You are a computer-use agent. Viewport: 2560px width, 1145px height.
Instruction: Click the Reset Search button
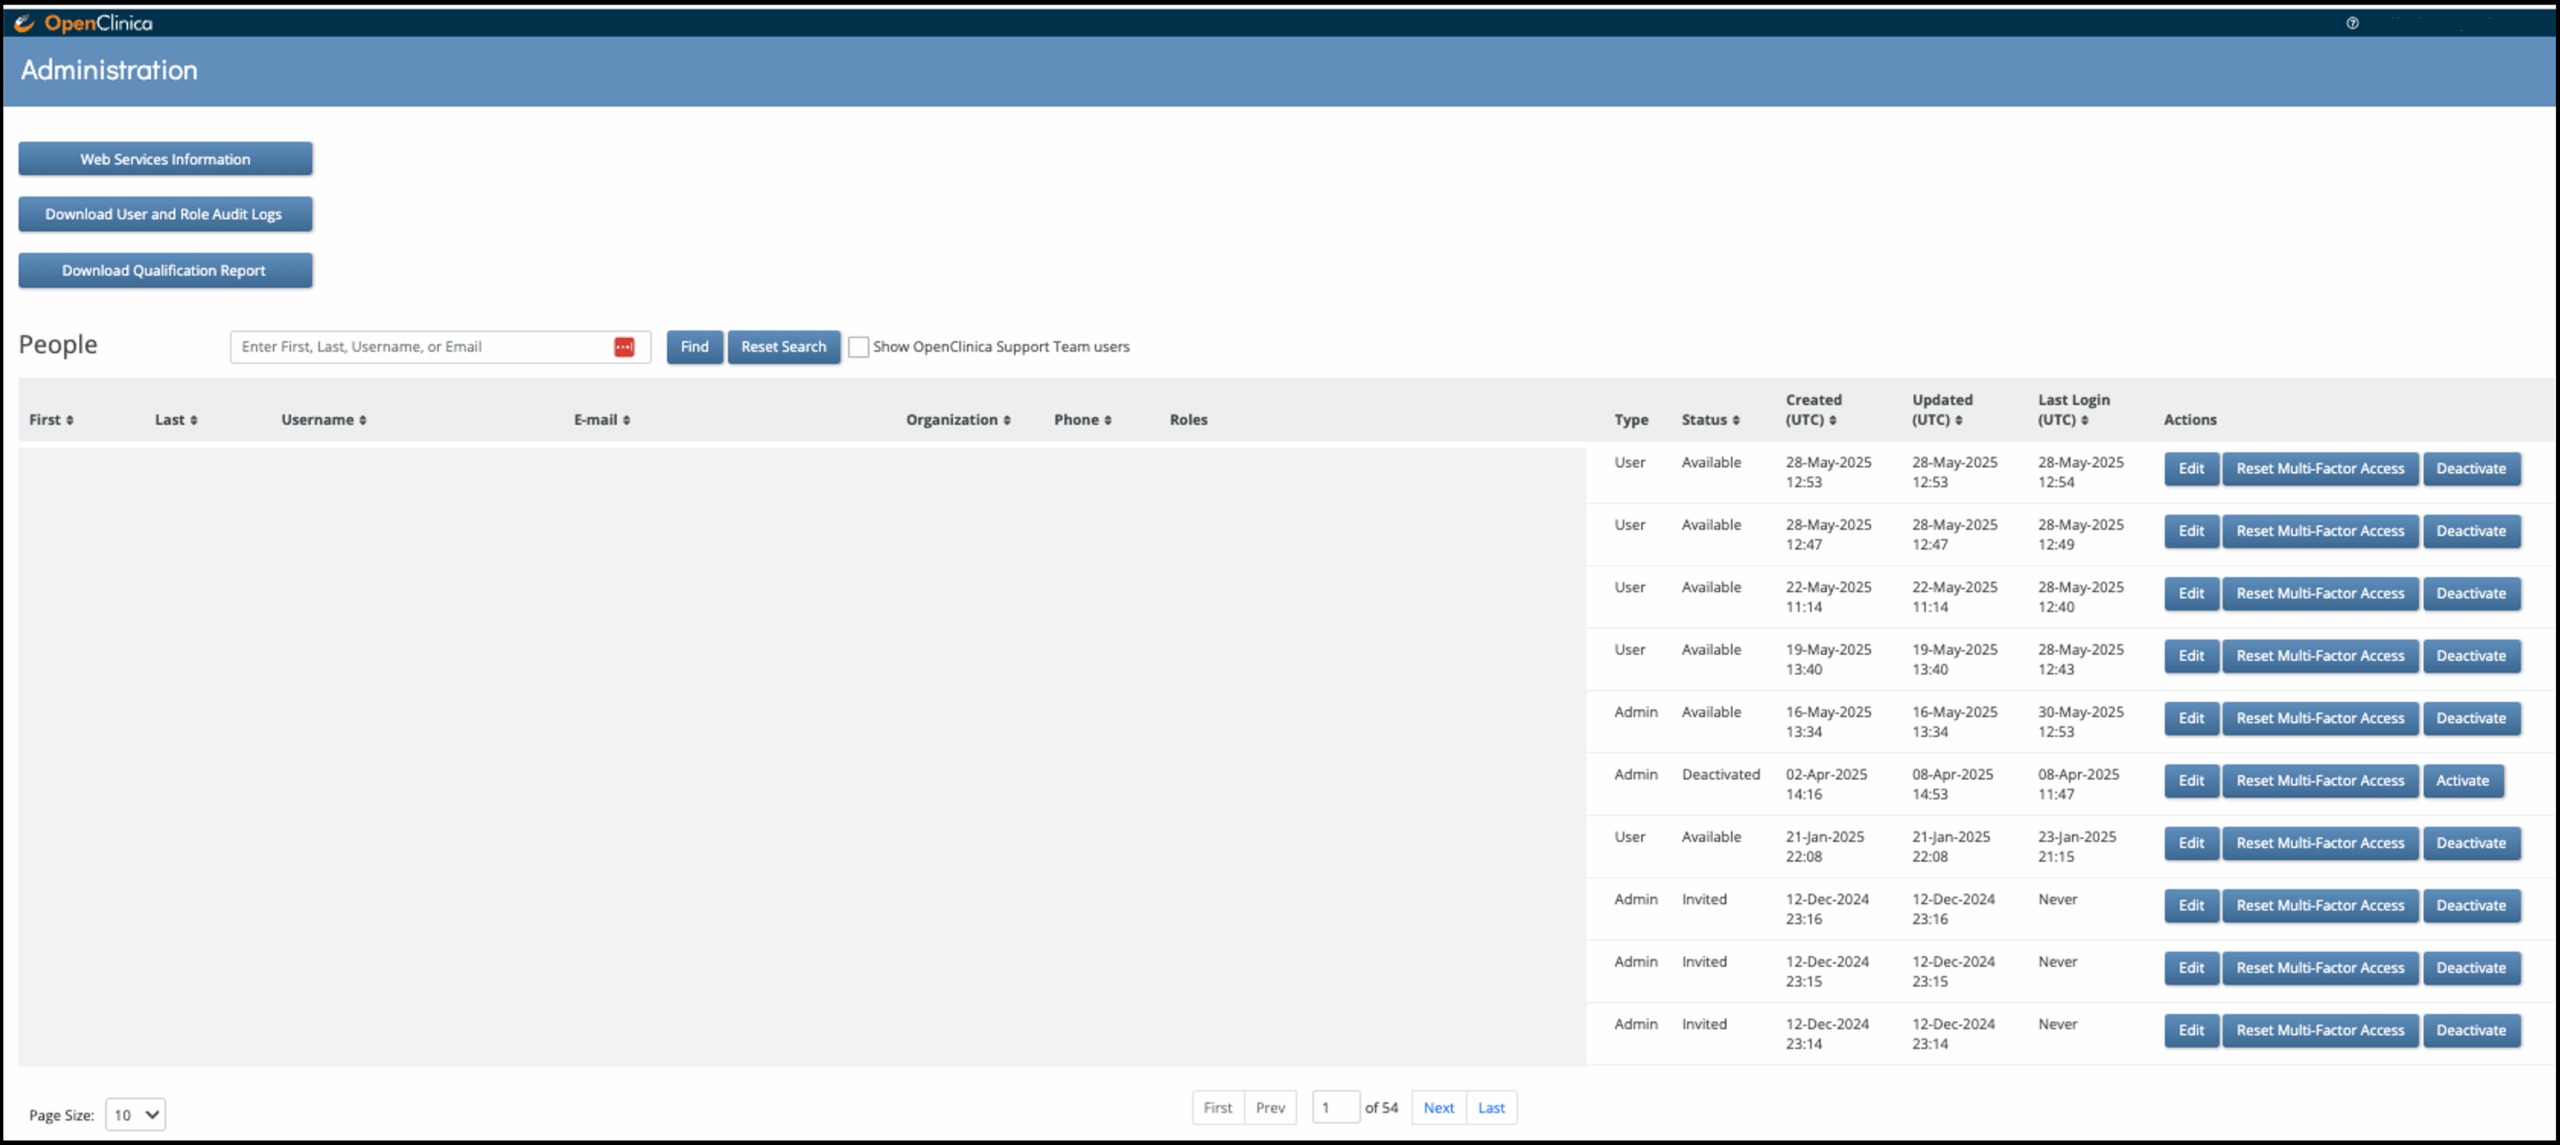click(x=783, y=347)
